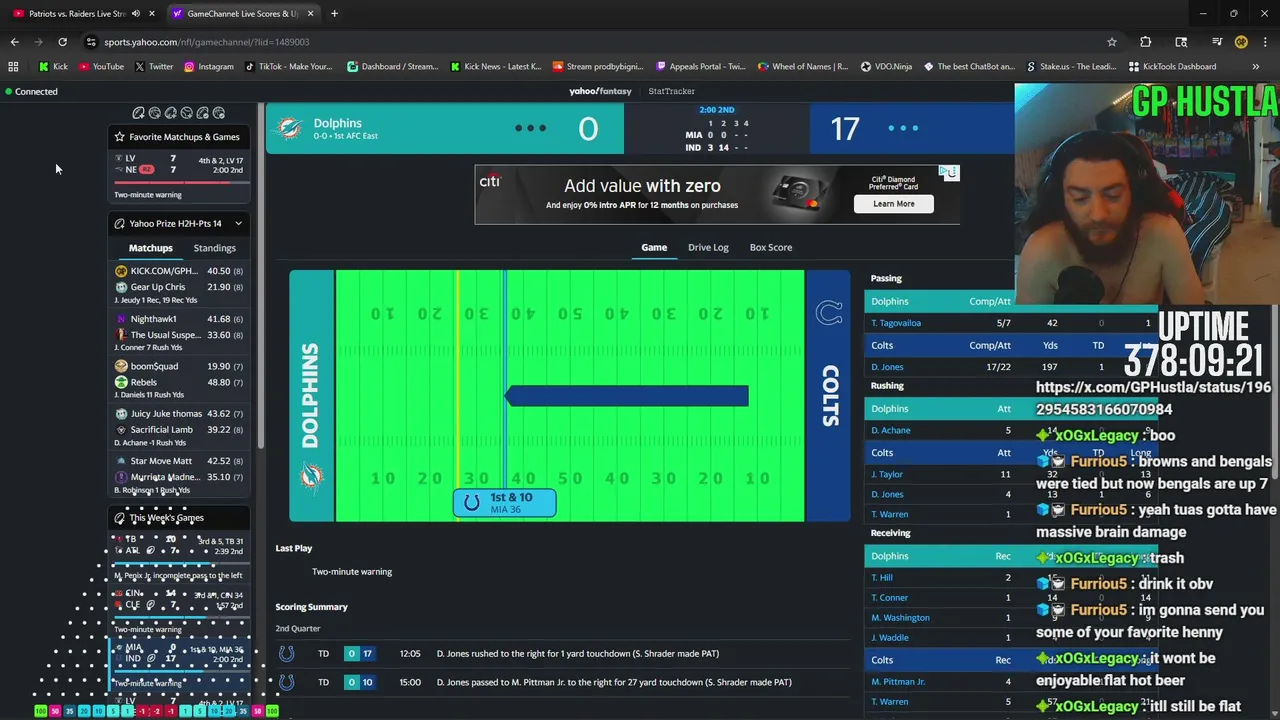Close the GameChannel tab
Screen dimensions: 1280x720
(x=310, y=14)
